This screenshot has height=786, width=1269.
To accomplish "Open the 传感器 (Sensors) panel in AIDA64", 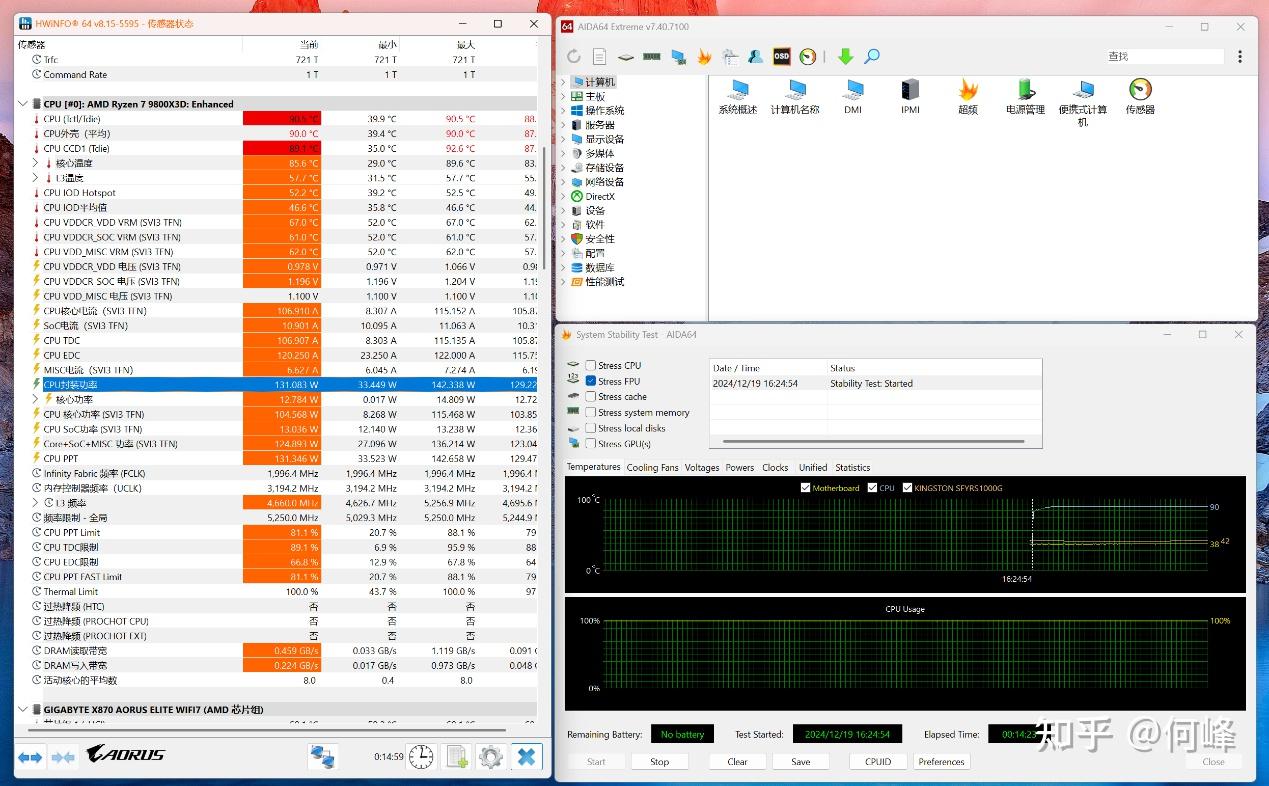I will [1139, 91].
